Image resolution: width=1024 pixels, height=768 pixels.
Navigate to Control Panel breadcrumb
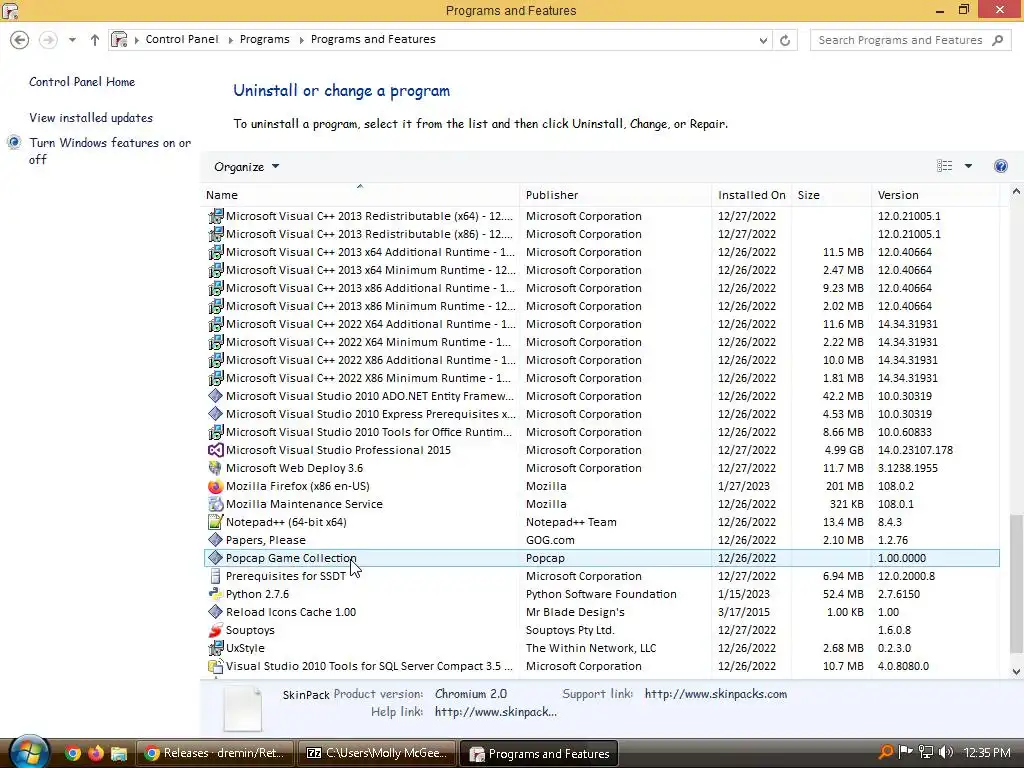(182, 39)
